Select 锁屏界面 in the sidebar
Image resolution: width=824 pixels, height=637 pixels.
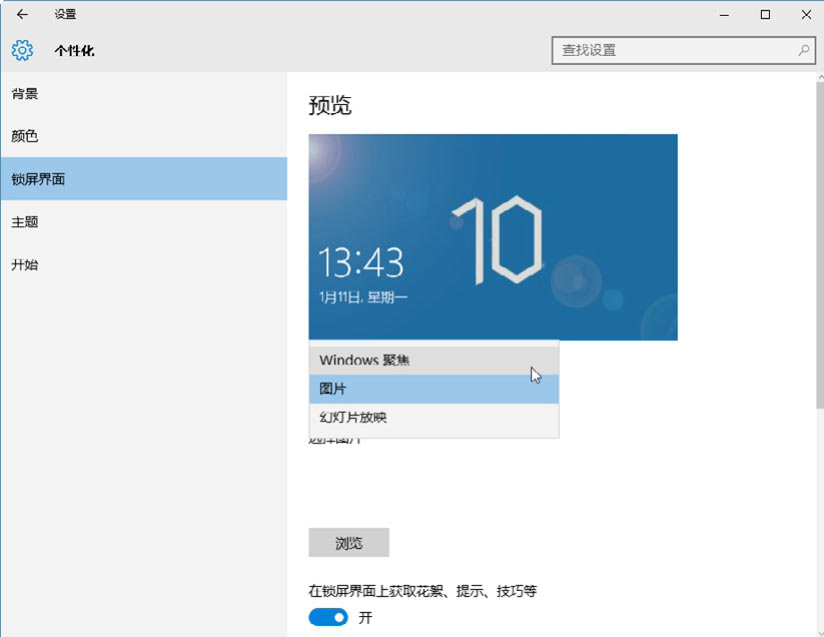pos(39,179)
